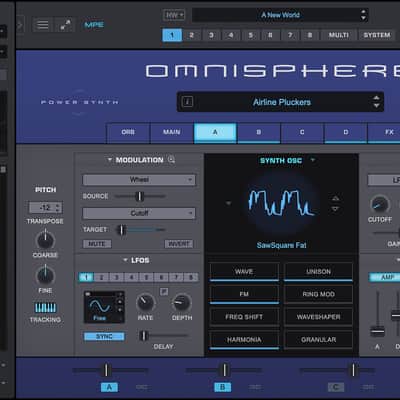This screenshot has height=400, width=400.
Task: Click the expand window size icon
Action: click(65, 25)
